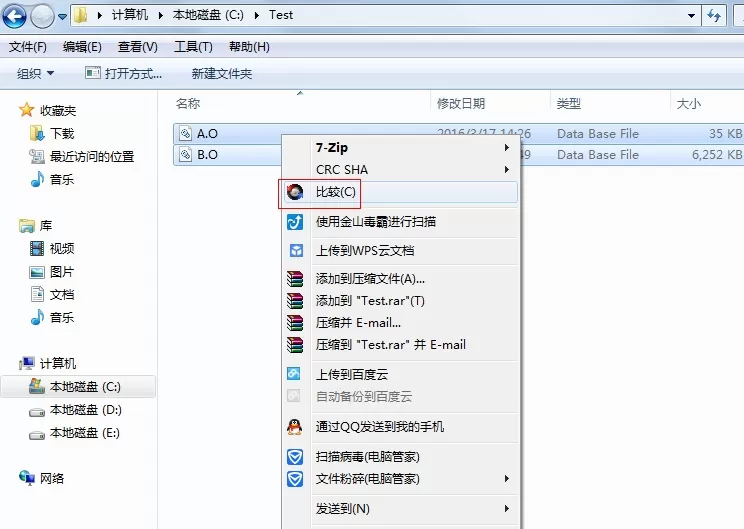
Task: Click WinRAR icon beside 添加到压缩文件(A)...
Action: [295, 278]
